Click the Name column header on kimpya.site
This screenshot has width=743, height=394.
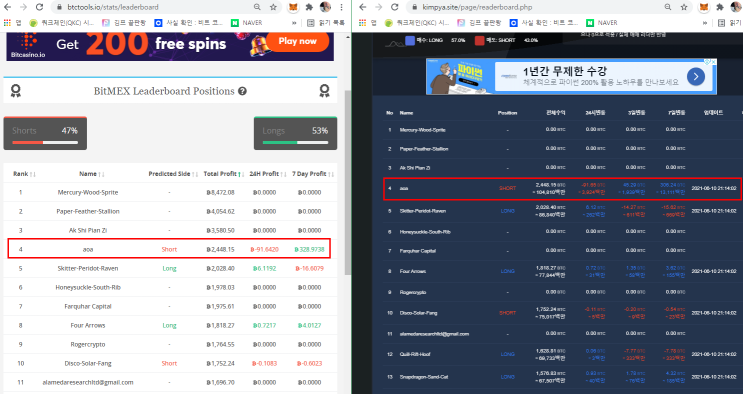(406, 113)
